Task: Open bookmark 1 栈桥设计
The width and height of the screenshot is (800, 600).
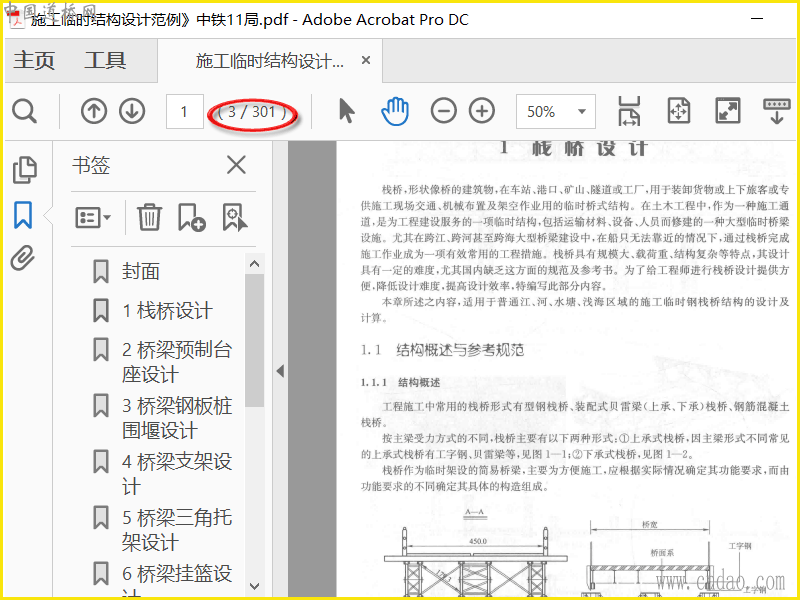Action: (167, 310)
